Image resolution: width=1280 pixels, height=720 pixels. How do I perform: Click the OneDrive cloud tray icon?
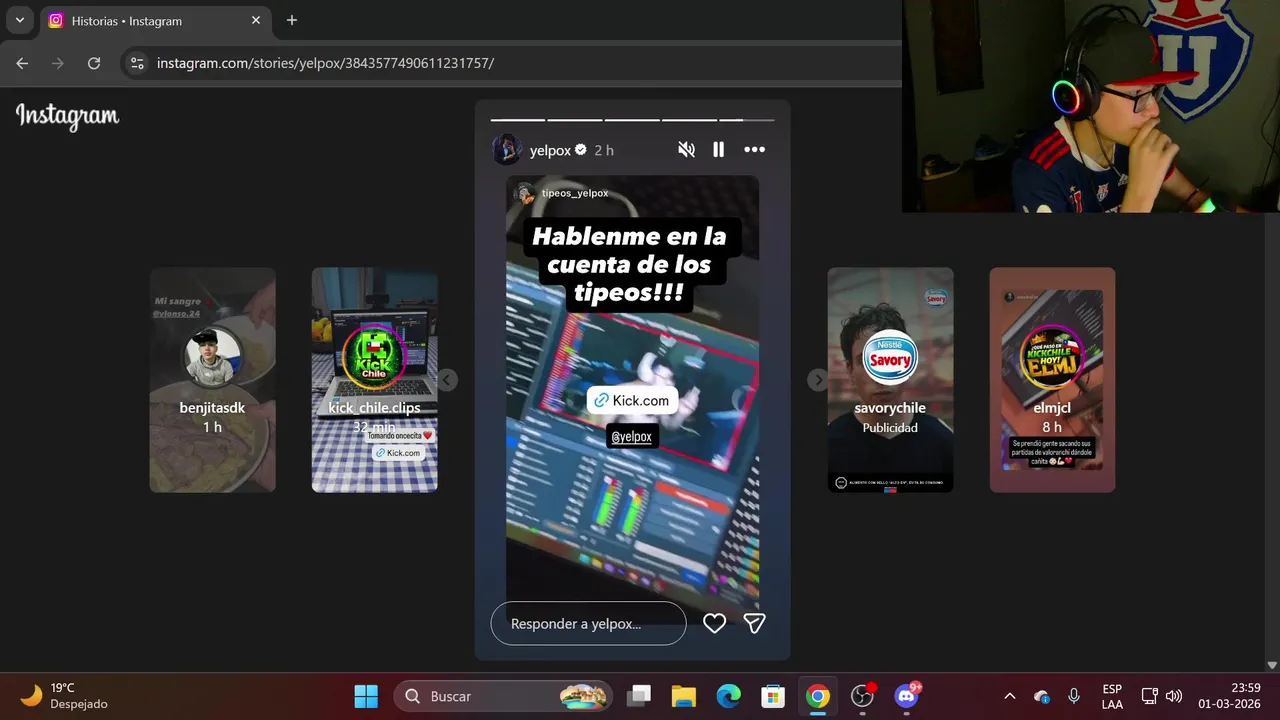(x=1042, y=696)
